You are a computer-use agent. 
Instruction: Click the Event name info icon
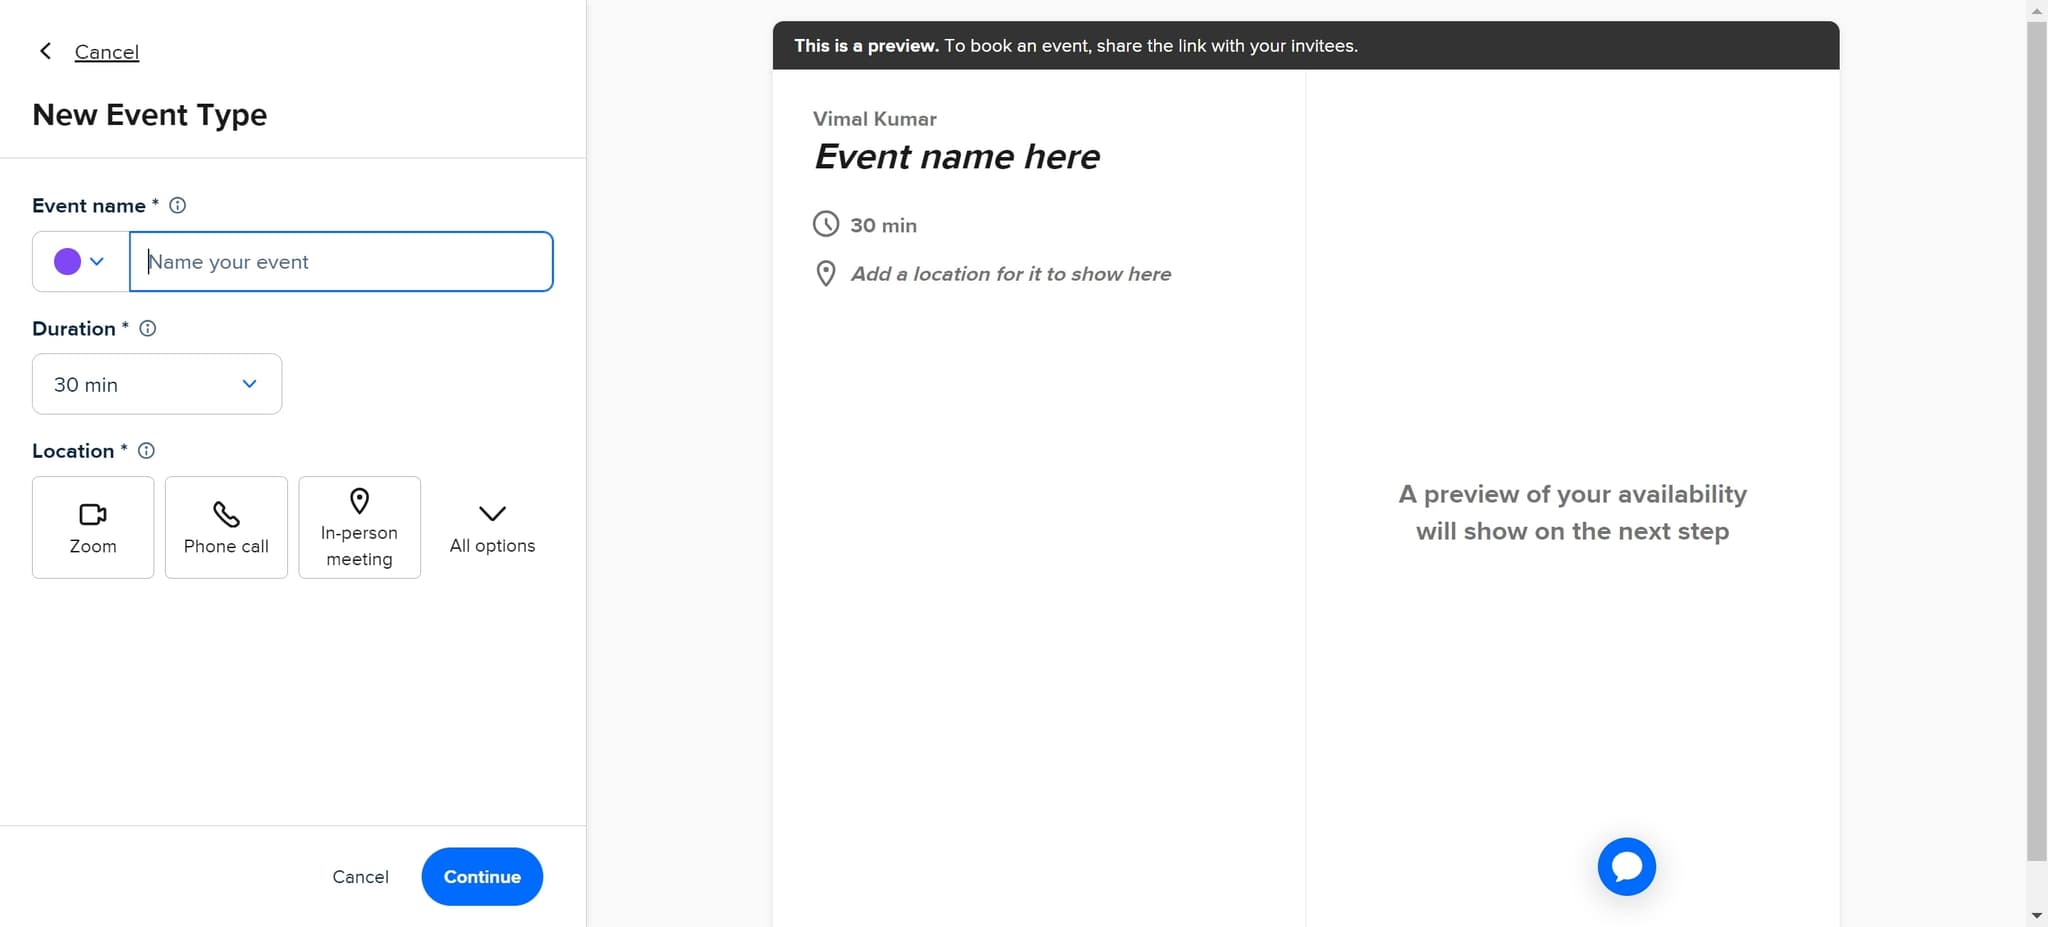pos(178,205)
